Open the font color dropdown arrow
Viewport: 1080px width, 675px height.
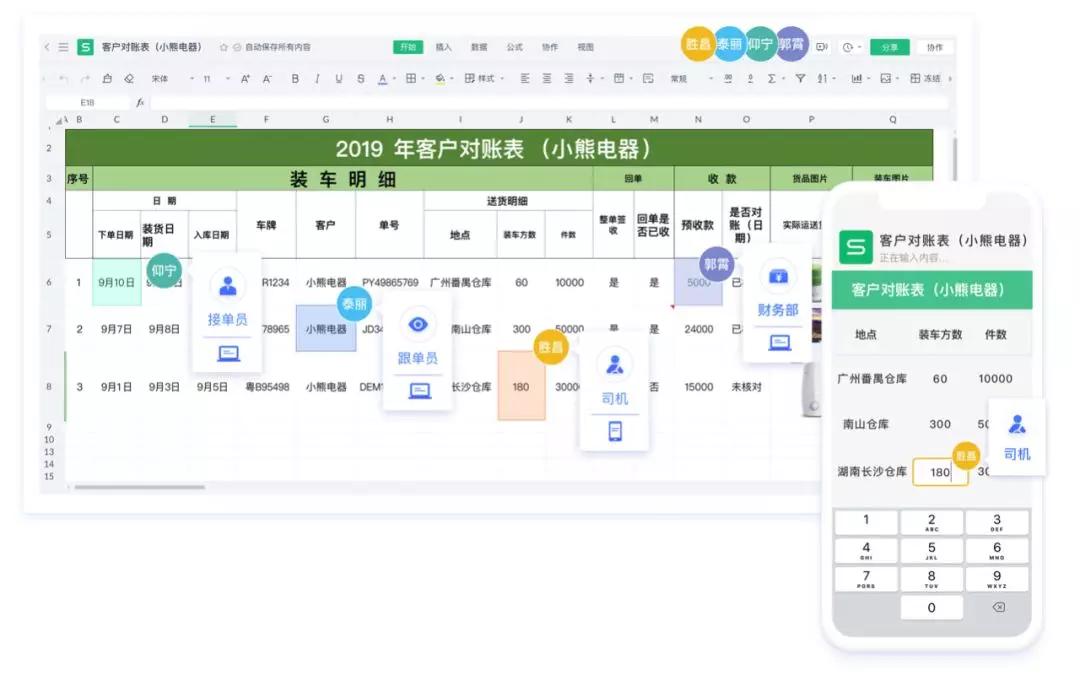[x=394, y=78]
